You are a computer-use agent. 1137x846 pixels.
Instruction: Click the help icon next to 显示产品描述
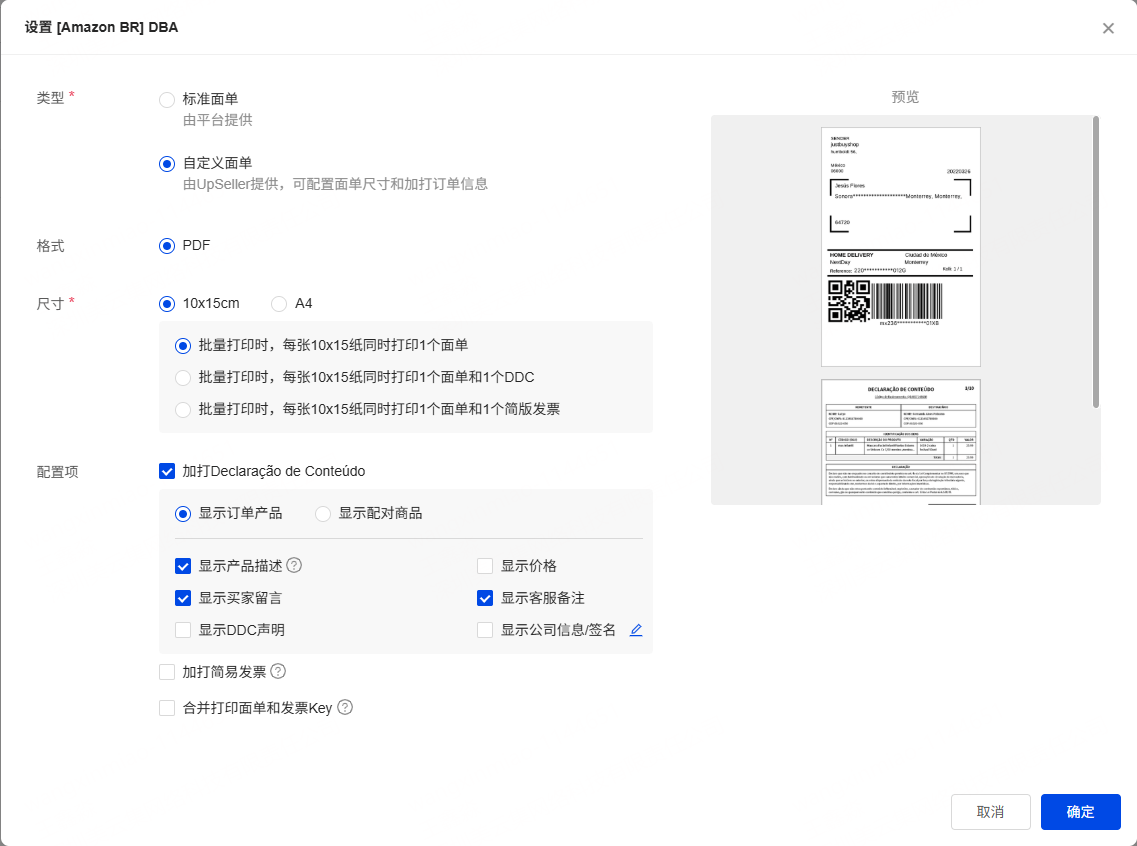(294, 565)
